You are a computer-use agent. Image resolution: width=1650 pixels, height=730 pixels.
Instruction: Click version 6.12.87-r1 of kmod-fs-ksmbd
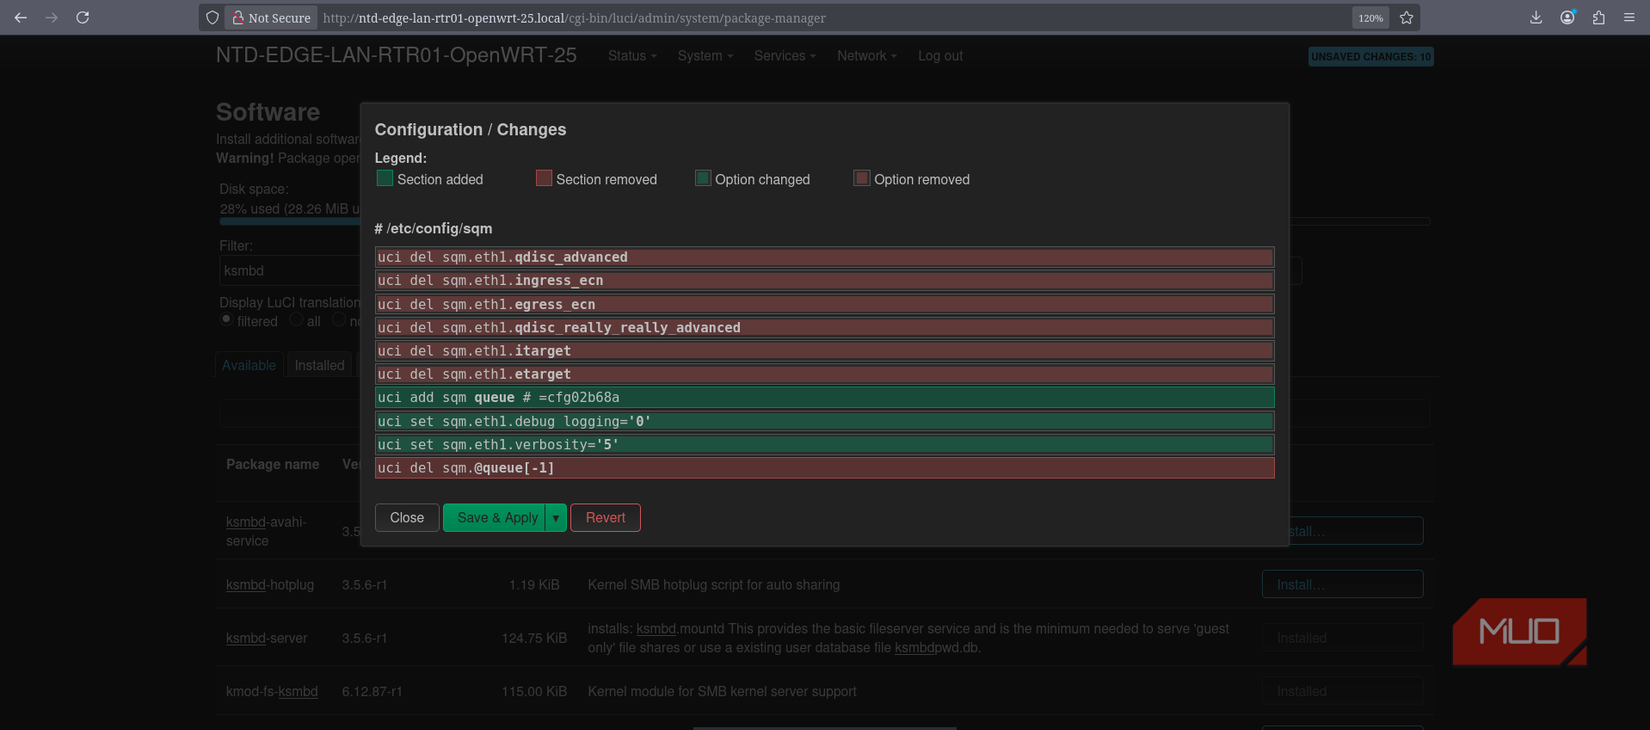pyautogui.click(x=372, y=691)
